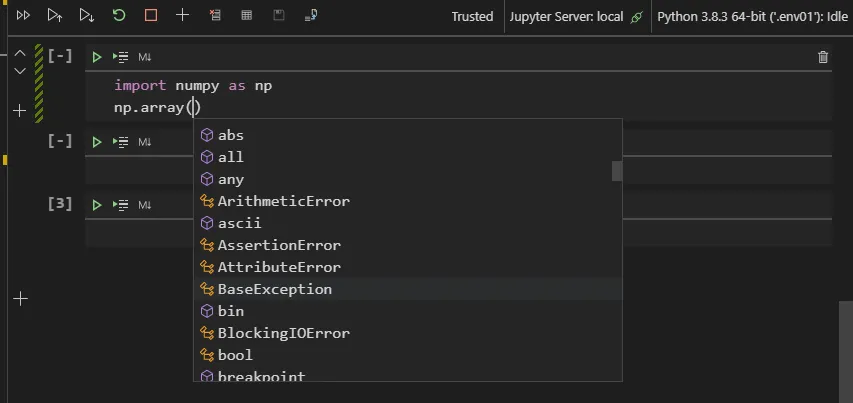853x403 pixels.
Task: Select 'BaseException' from the autocomplete list
Action: [x=275, y=289]
